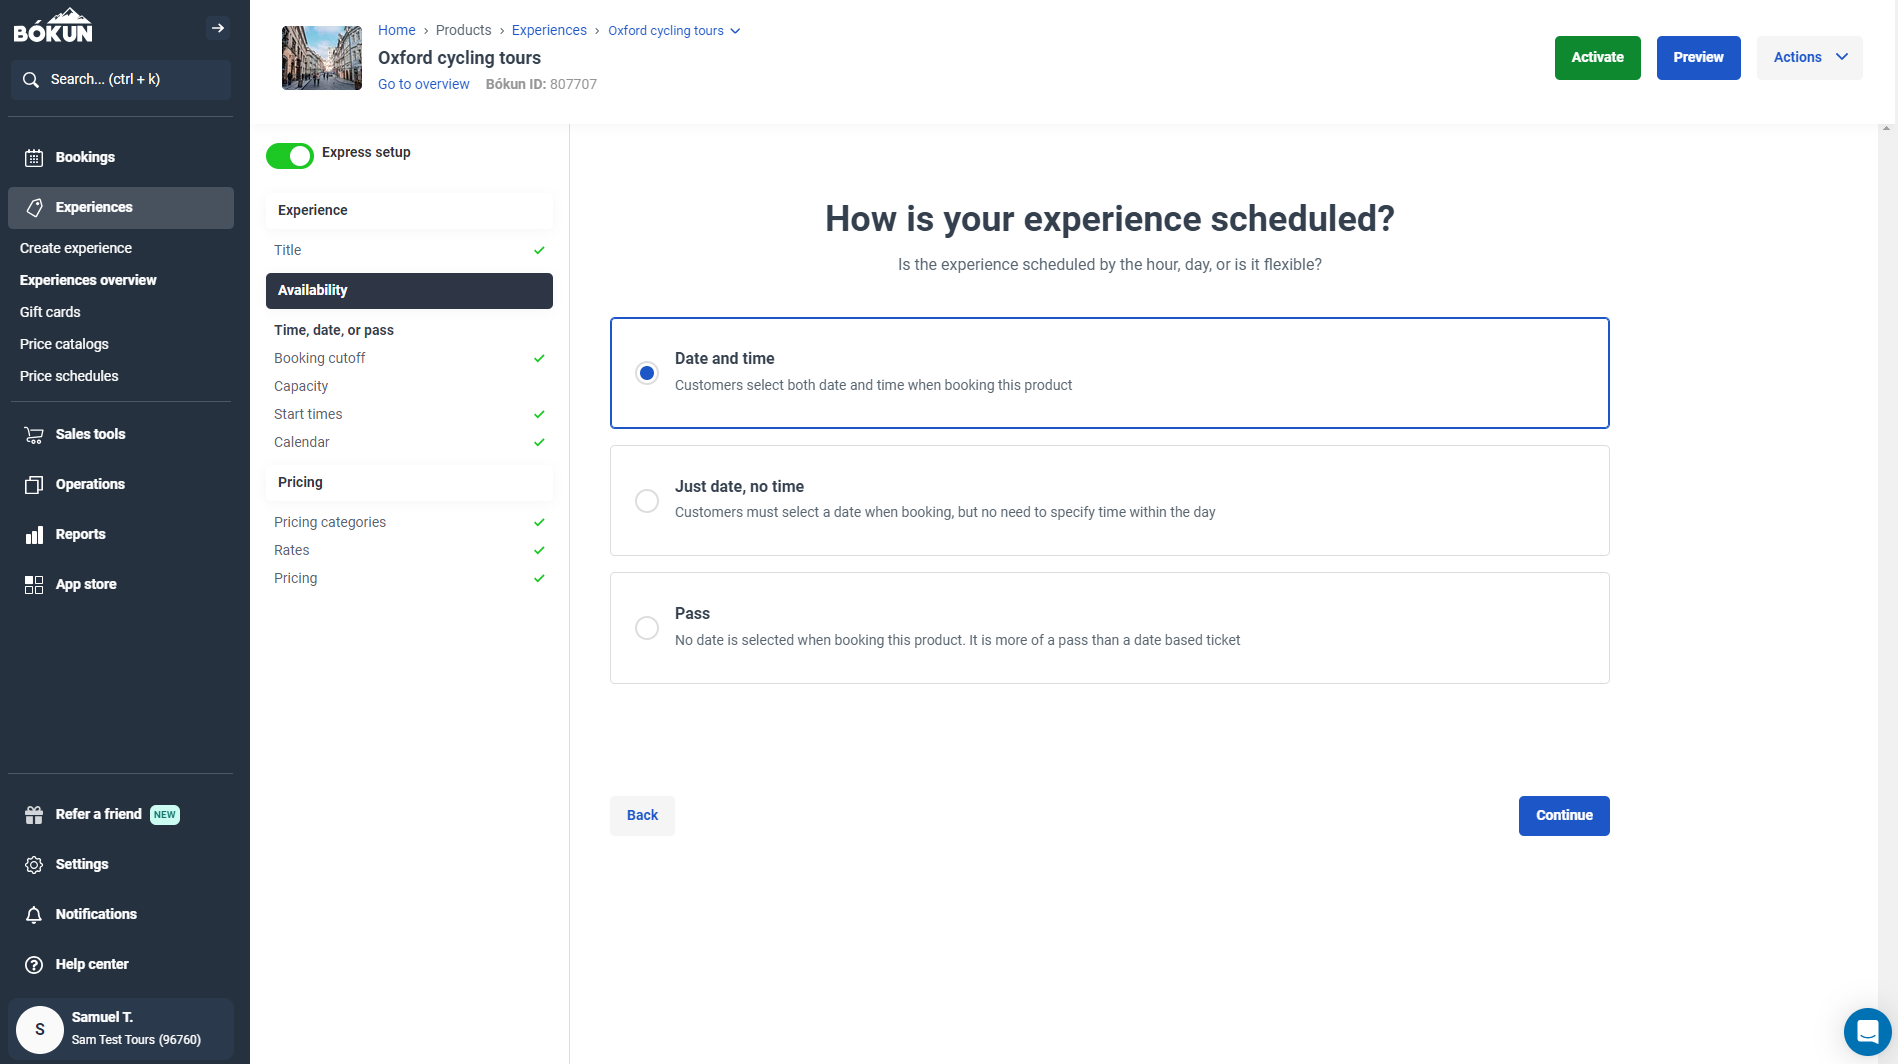The width and height of the screenshot is (1898, 1064).
Task: Toggle the Express setup switch
Action: pos(290,155)
